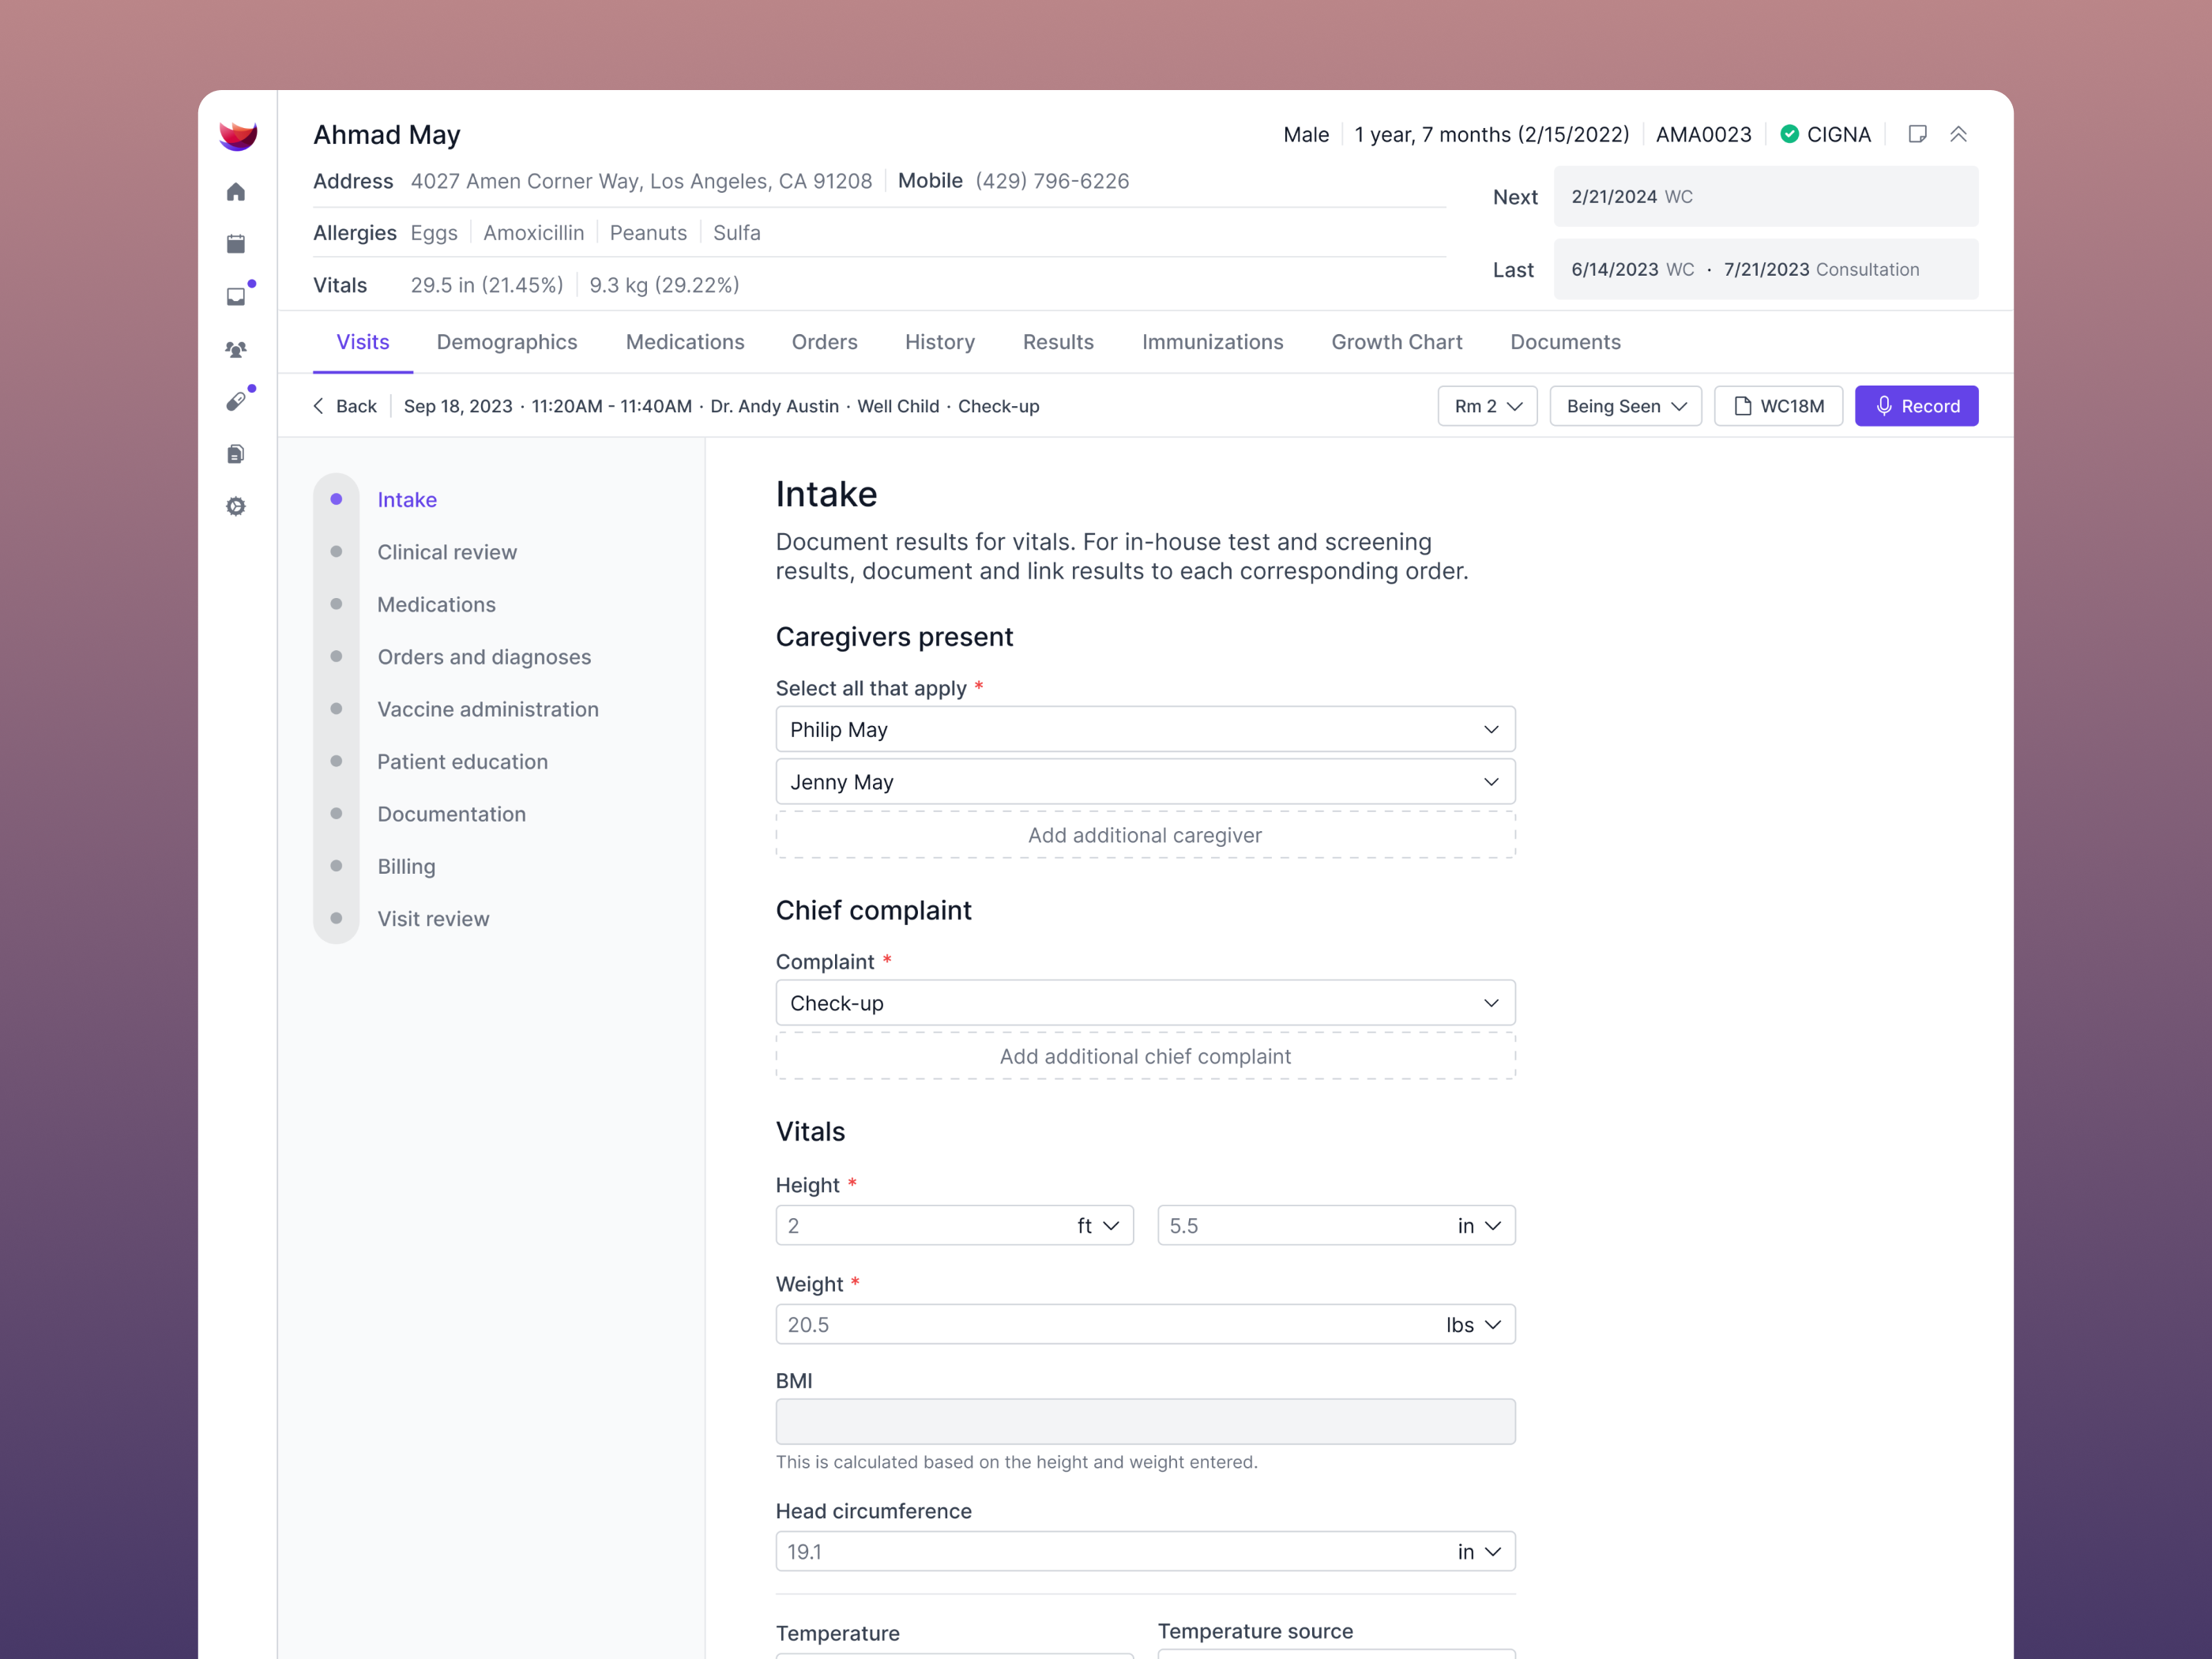This screenshot has width=2212, height=1659.
Task: Open the calendar icon in sidebar
Action: point(236,244)
